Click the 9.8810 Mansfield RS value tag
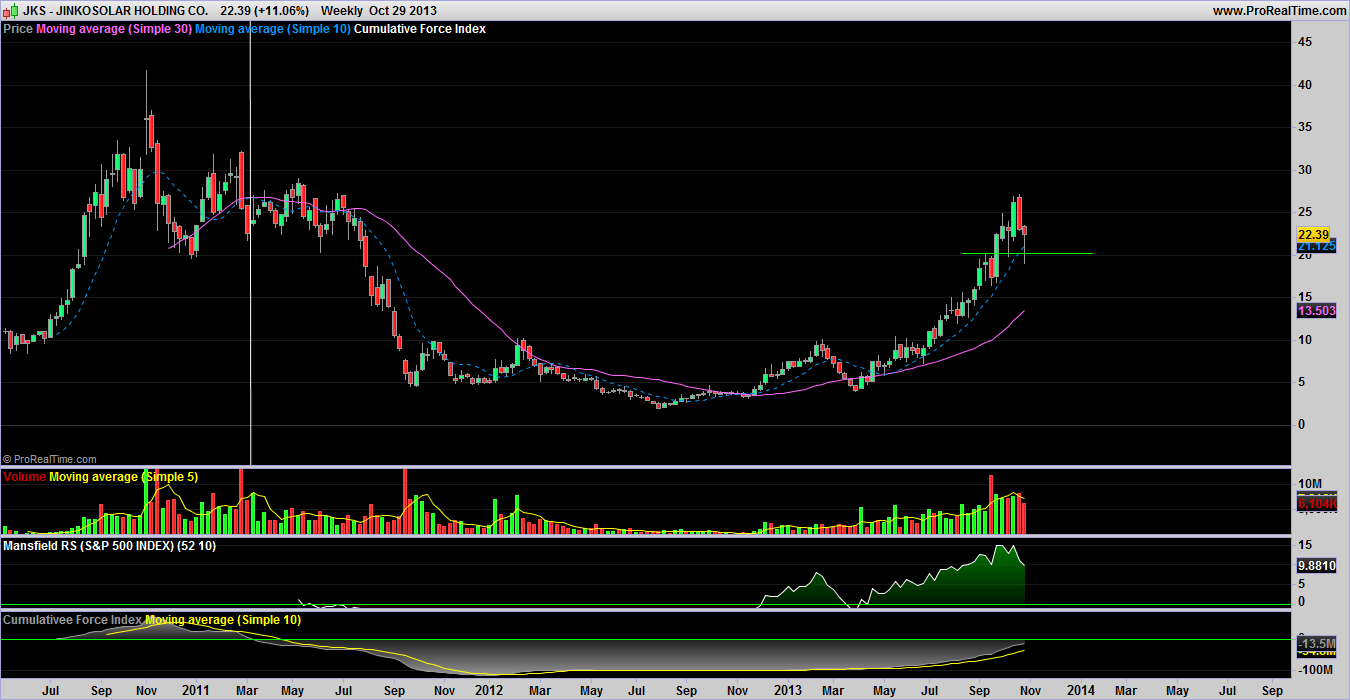Screen dimensions: 1350x700 1316,565
